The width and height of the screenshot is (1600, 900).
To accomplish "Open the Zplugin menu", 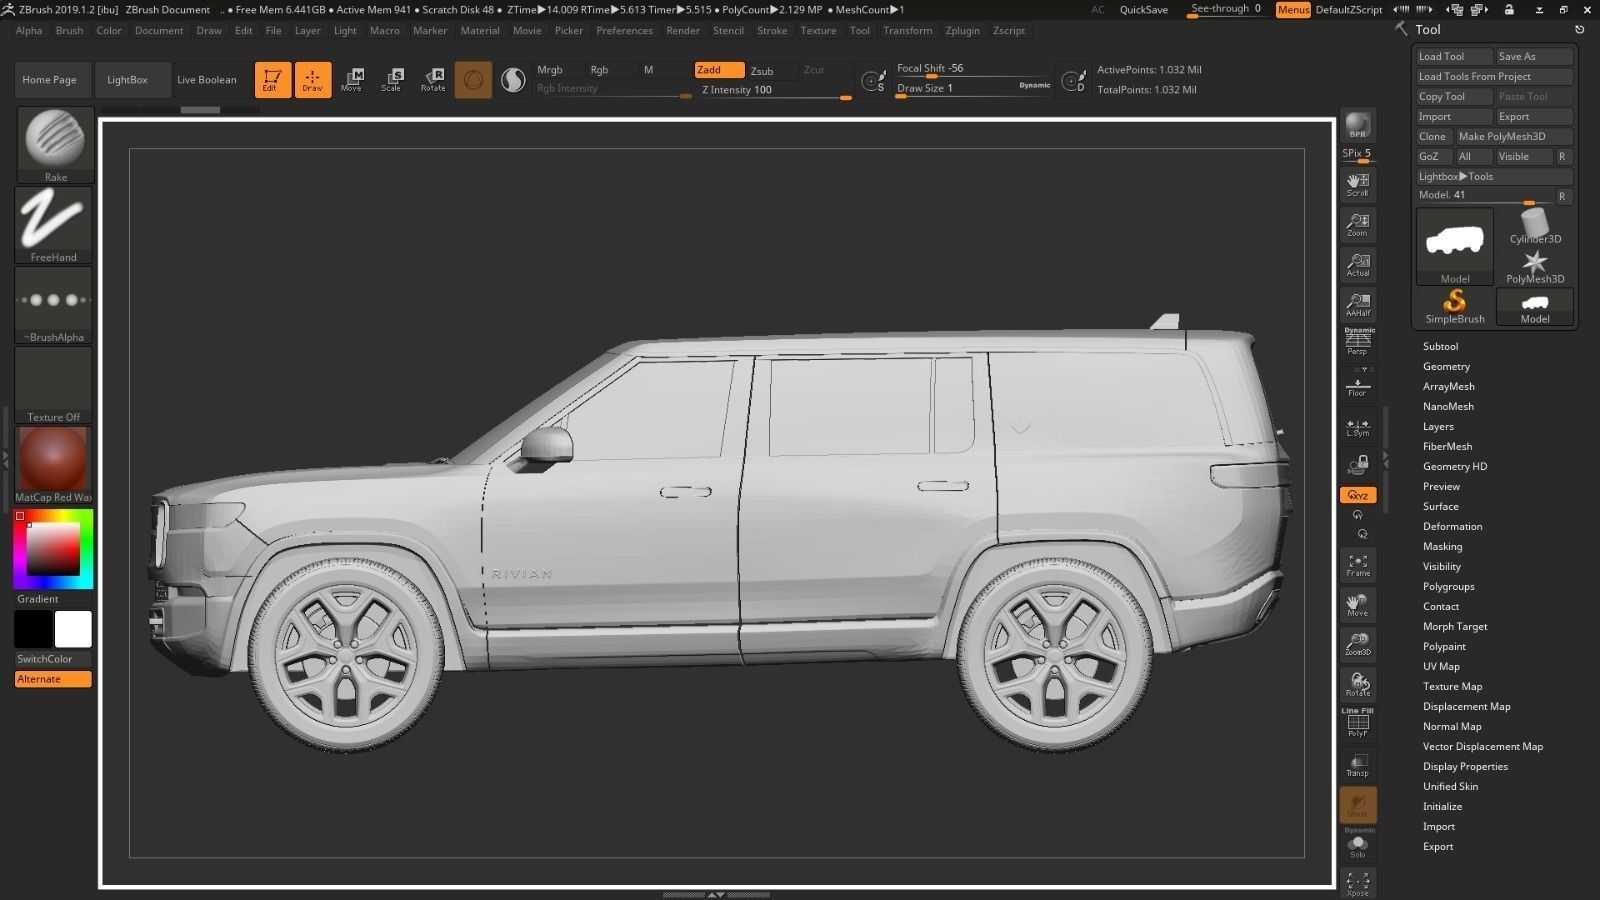I will pos(962,30).
